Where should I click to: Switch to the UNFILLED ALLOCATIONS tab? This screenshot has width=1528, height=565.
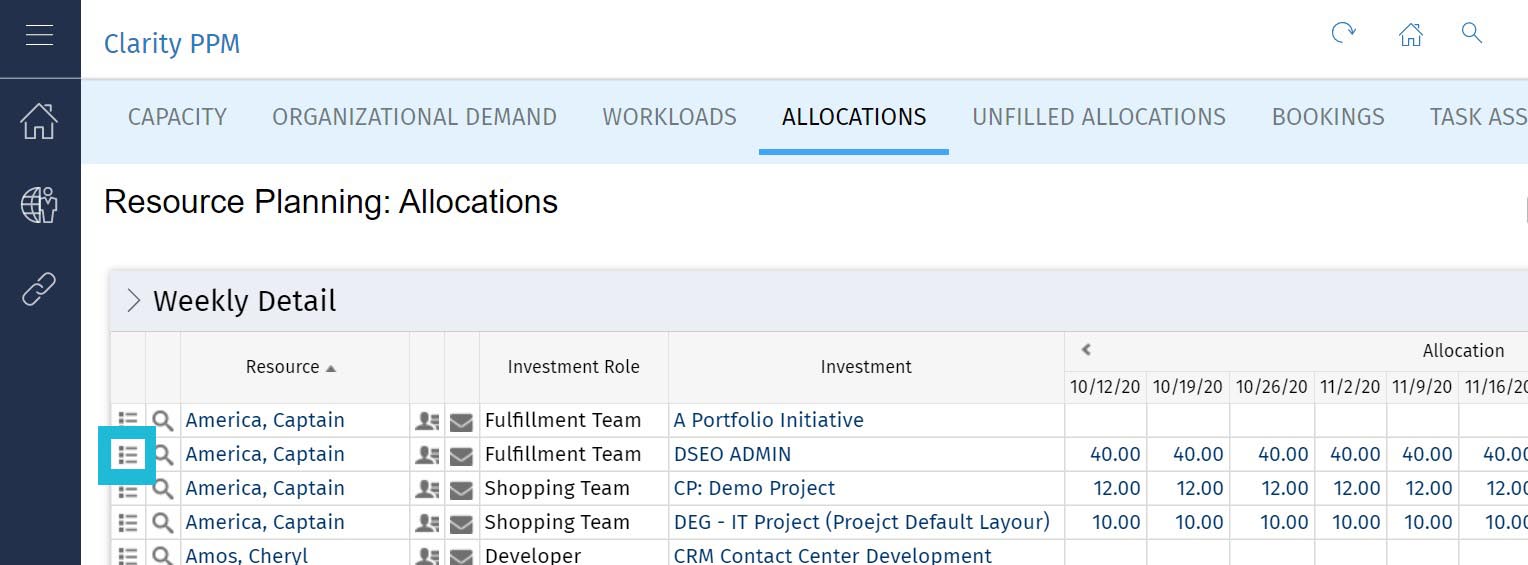(x=1099, y=117)
